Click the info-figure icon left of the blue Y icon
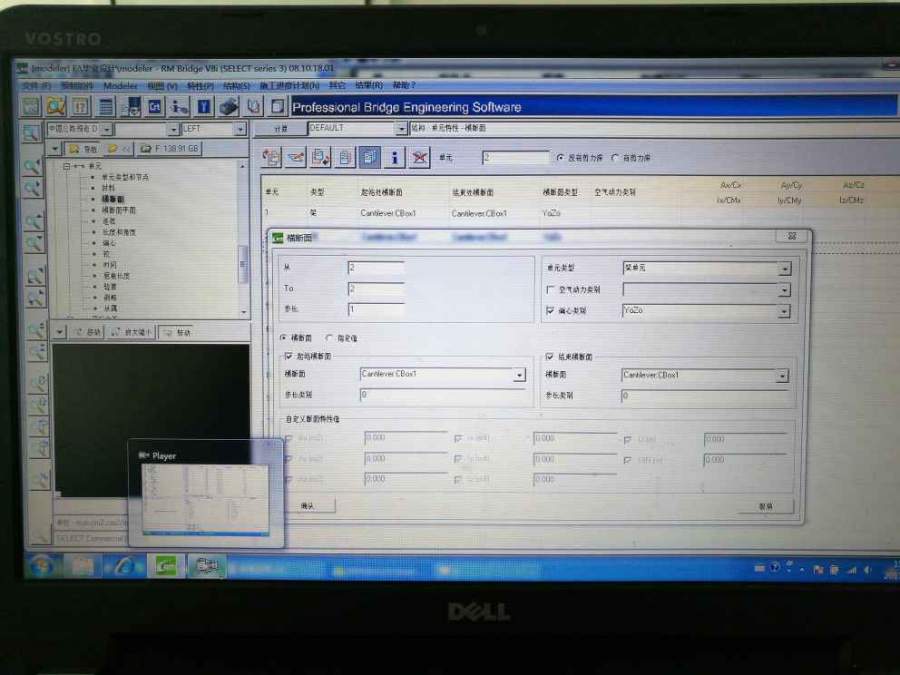The height and width of the screenshot is (675, 900). [x=179, y=107]
